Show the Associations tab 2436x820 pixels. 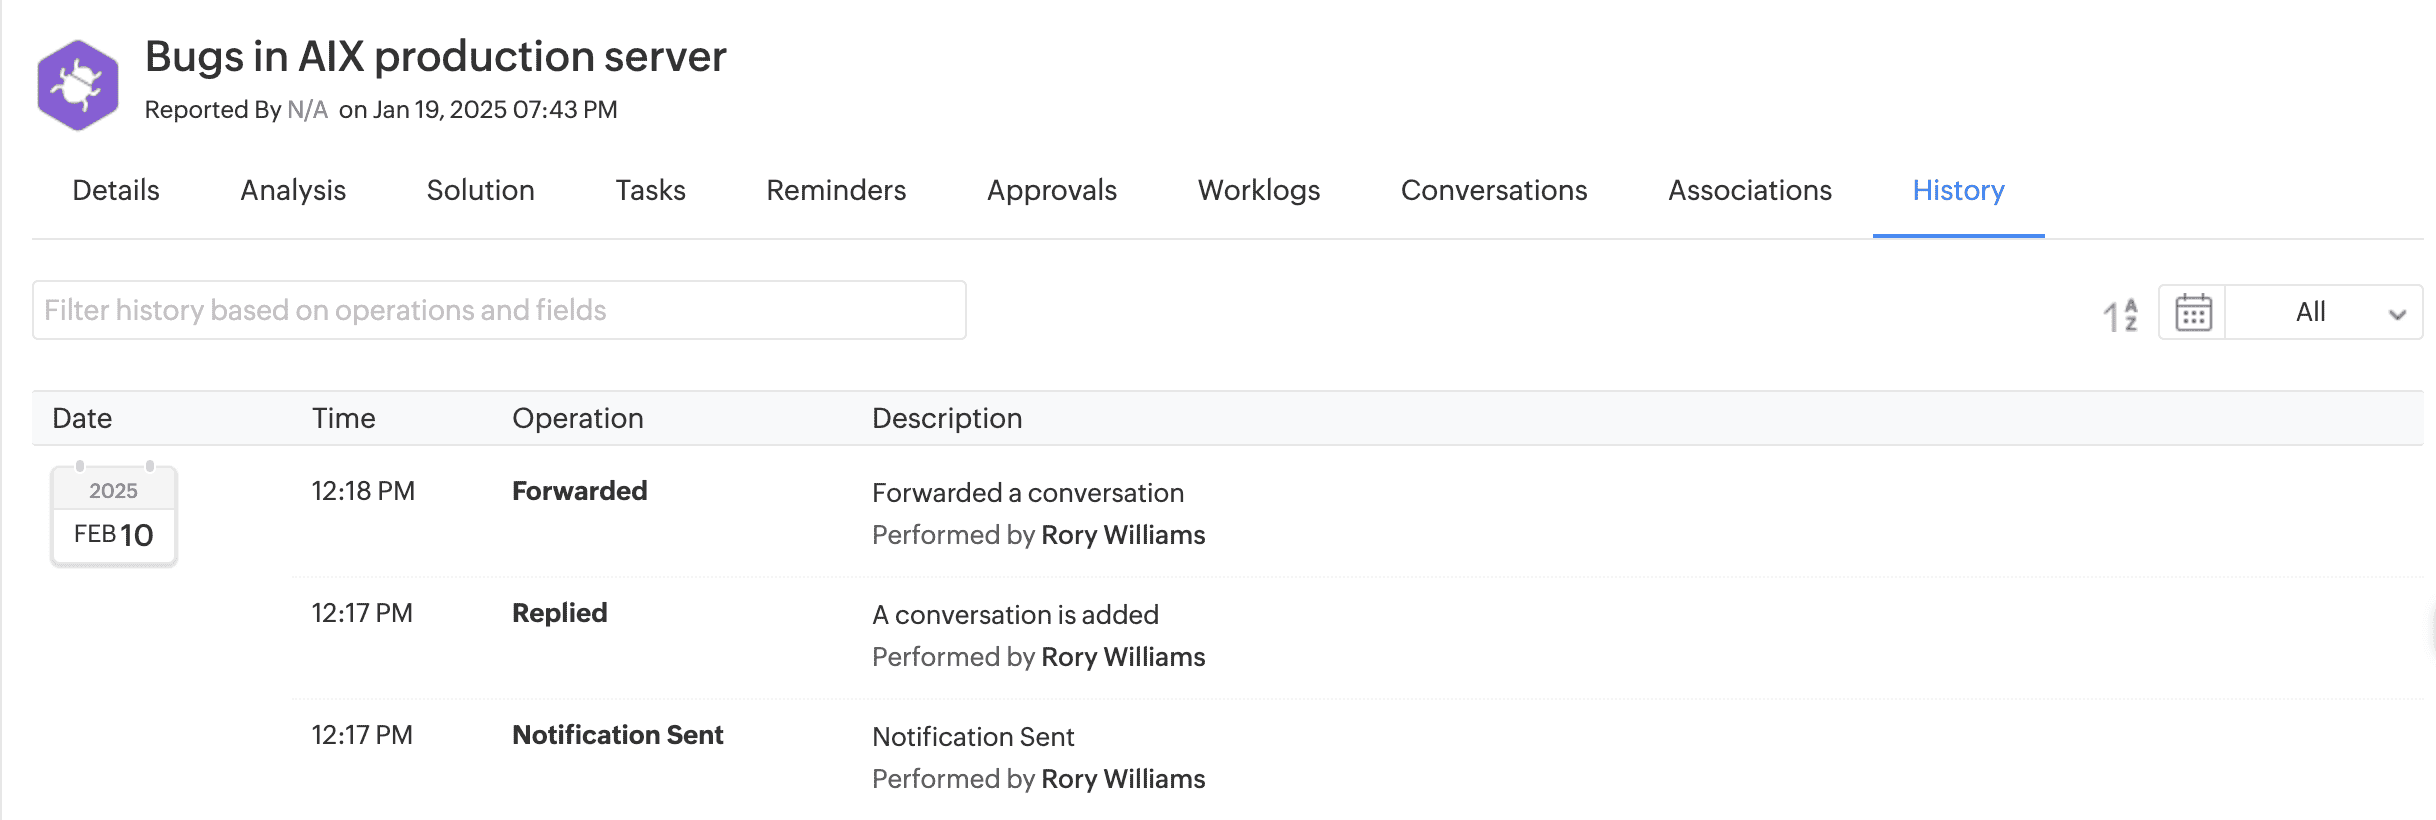pos(1750,190)
